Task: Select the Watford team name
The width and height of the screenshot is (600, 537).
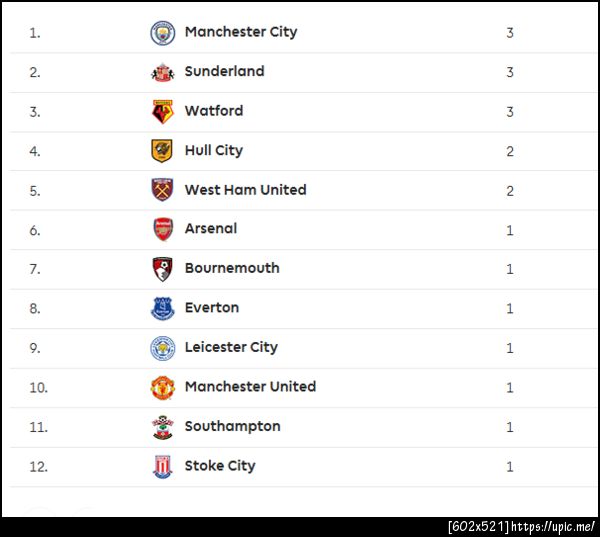Action: point(214,111)
